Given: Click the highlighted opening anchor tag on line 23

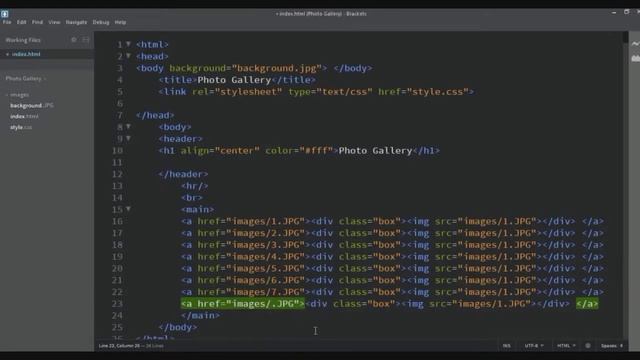Looking at the screenshot, I should pos(243,304).
